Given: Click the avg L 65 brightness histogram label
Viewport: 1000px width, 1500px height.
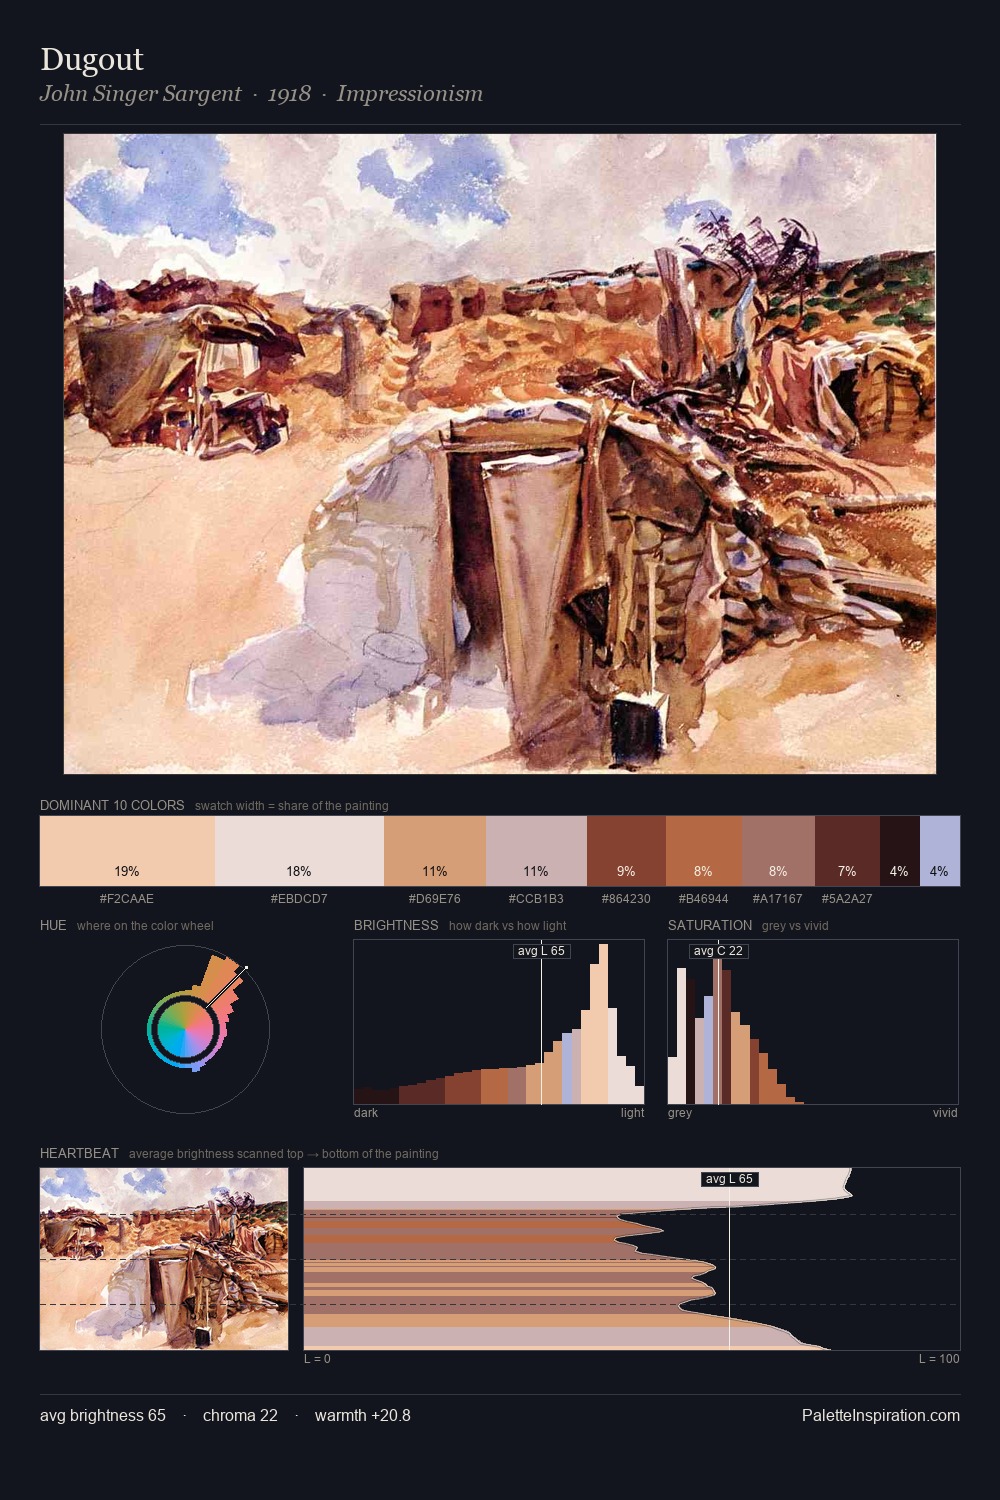Looking at the screenshot, I should (x=541, y=951).
